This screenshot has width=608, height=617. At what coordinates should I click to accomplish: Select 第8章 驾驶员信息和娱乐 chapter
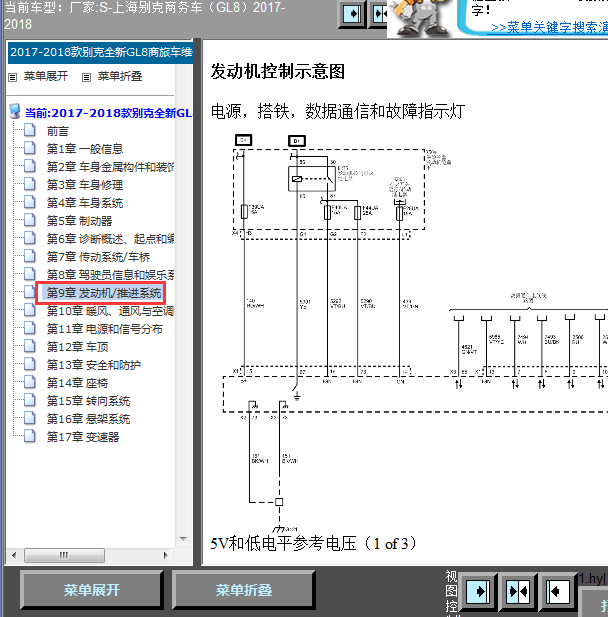(x=110, y=275)
